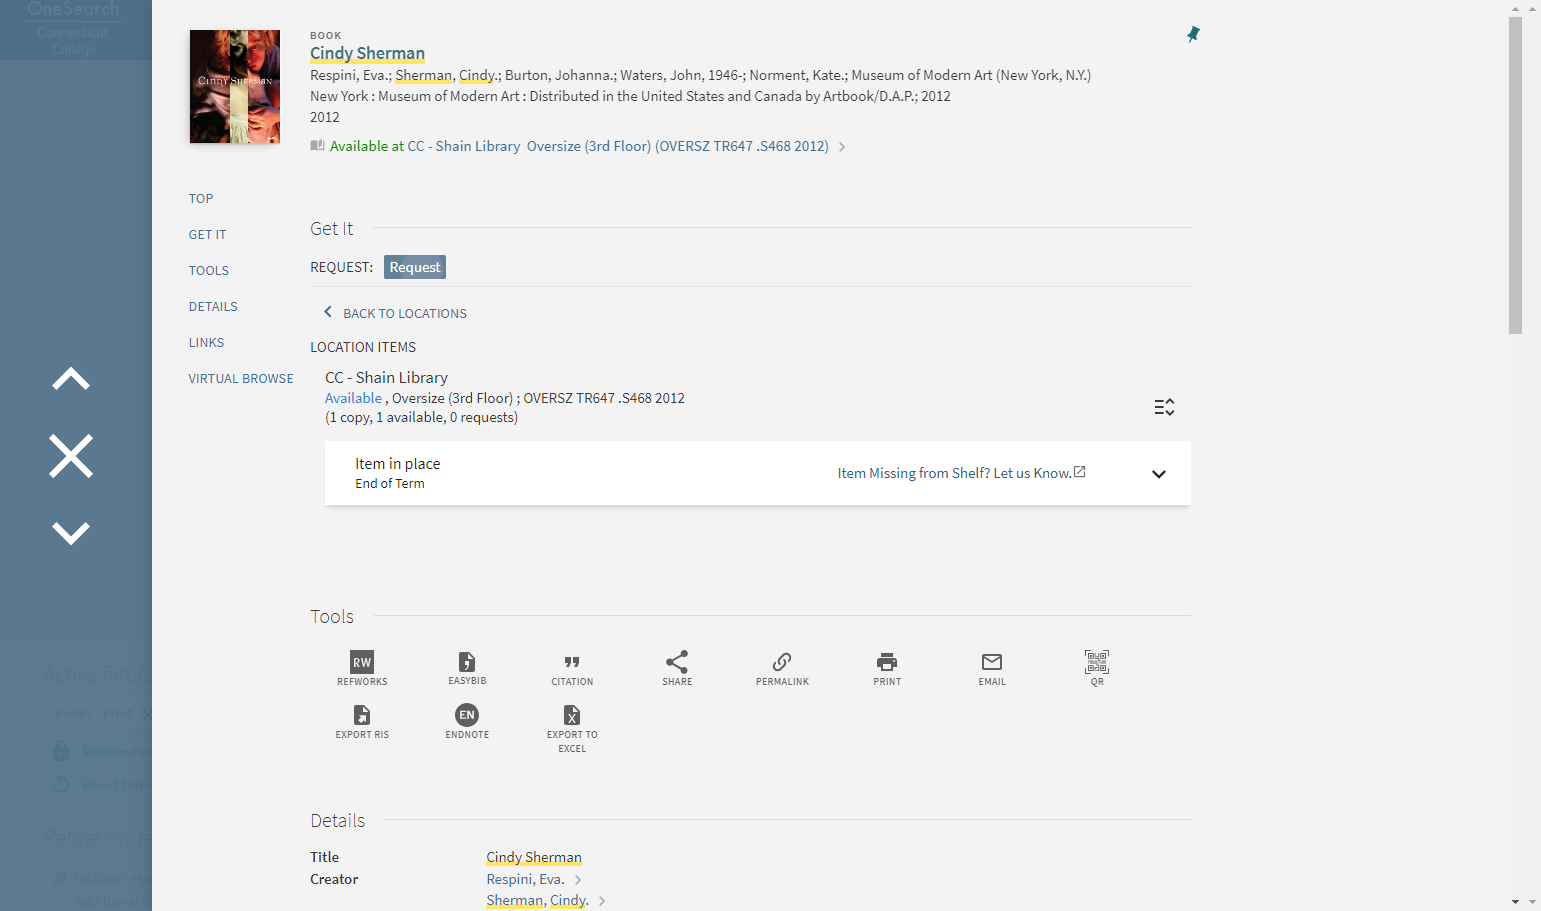The width and height of the screenshot is (1541, 911).
Task: Jump to the Details section
Action: pyautogui.click(x=213, y=307)
